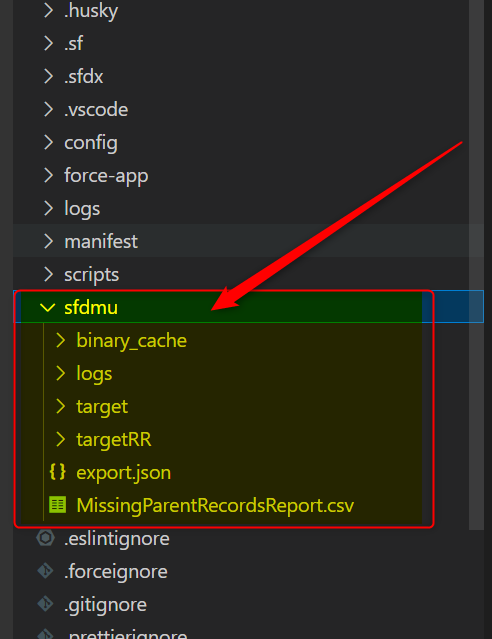Select the targetRR folder name

(x=114, y=440)
